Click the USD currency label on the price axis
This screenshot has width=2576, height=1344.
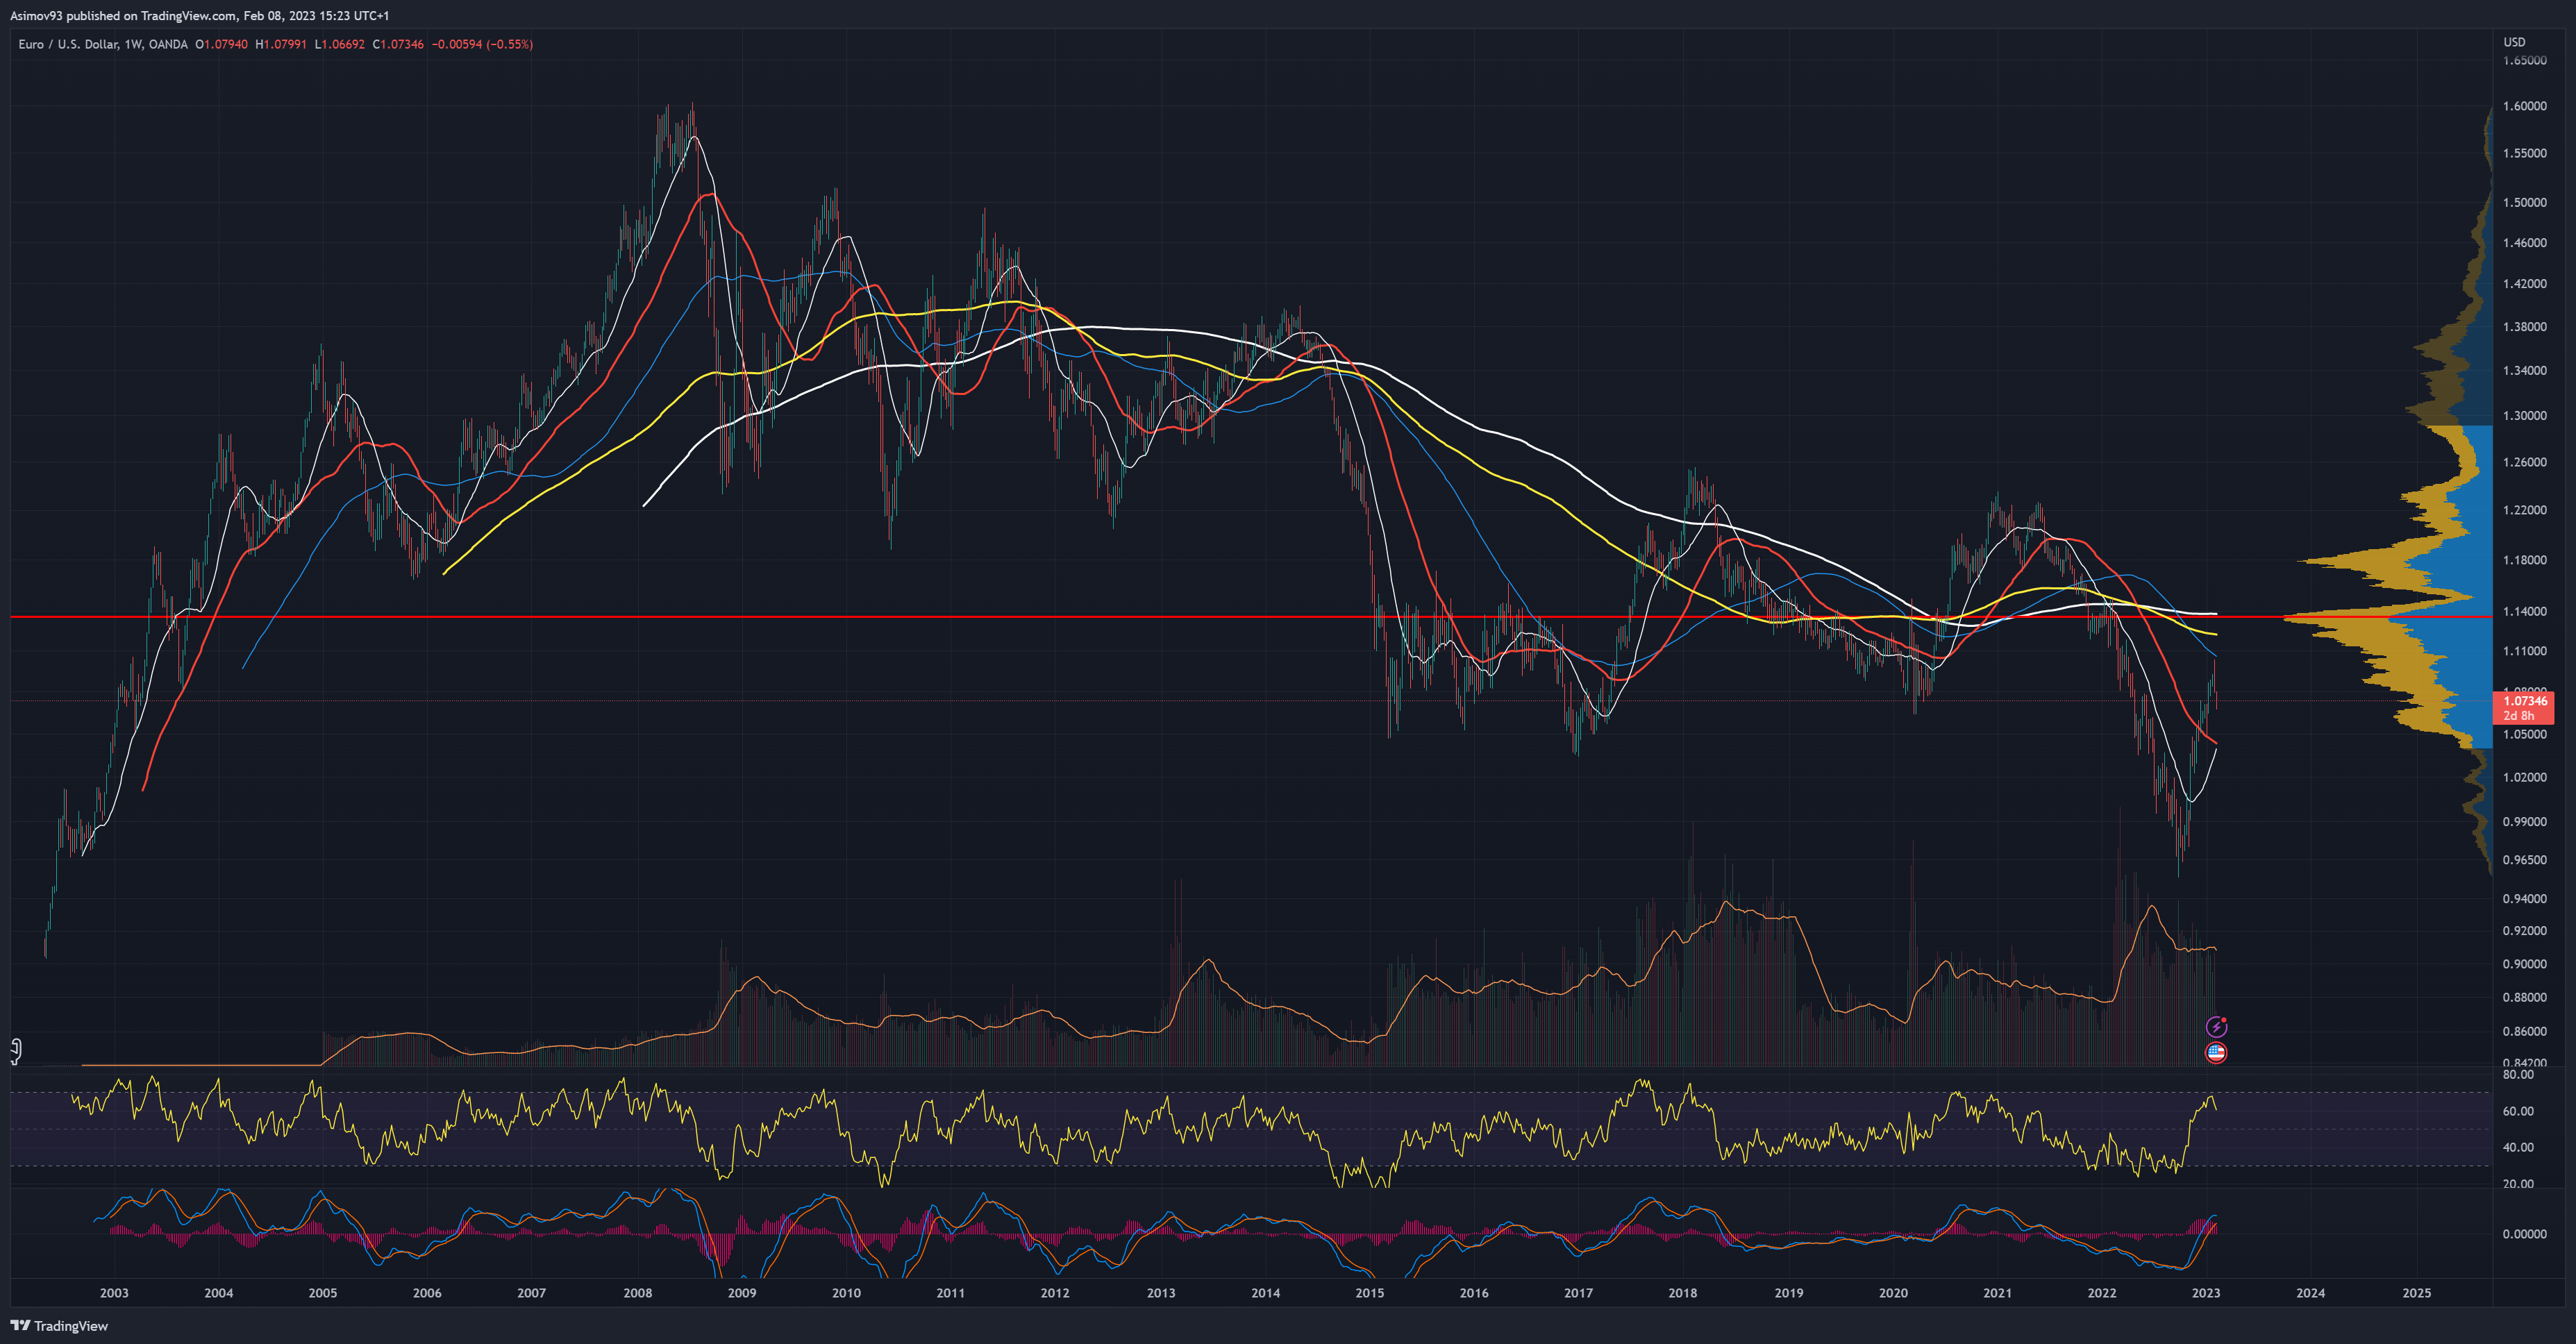[2514, 42]
